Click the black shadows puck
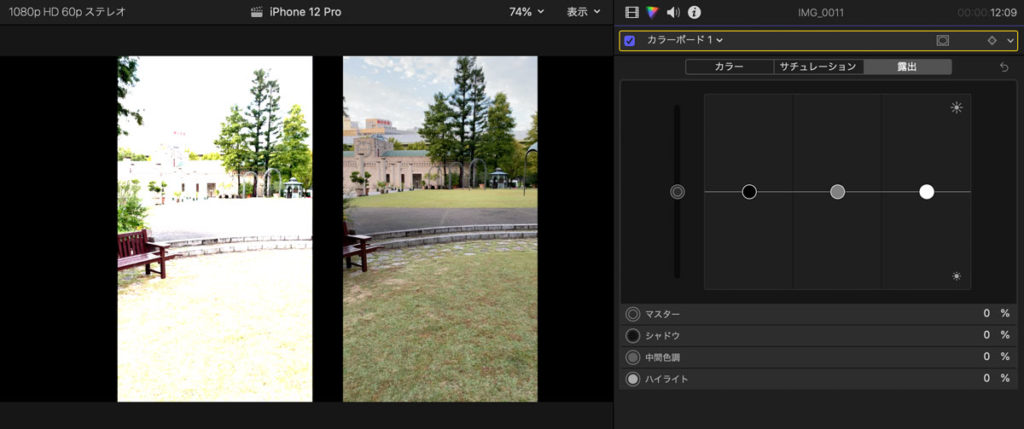The height and width of the screenshot is (429, 1024). point(749,192)
